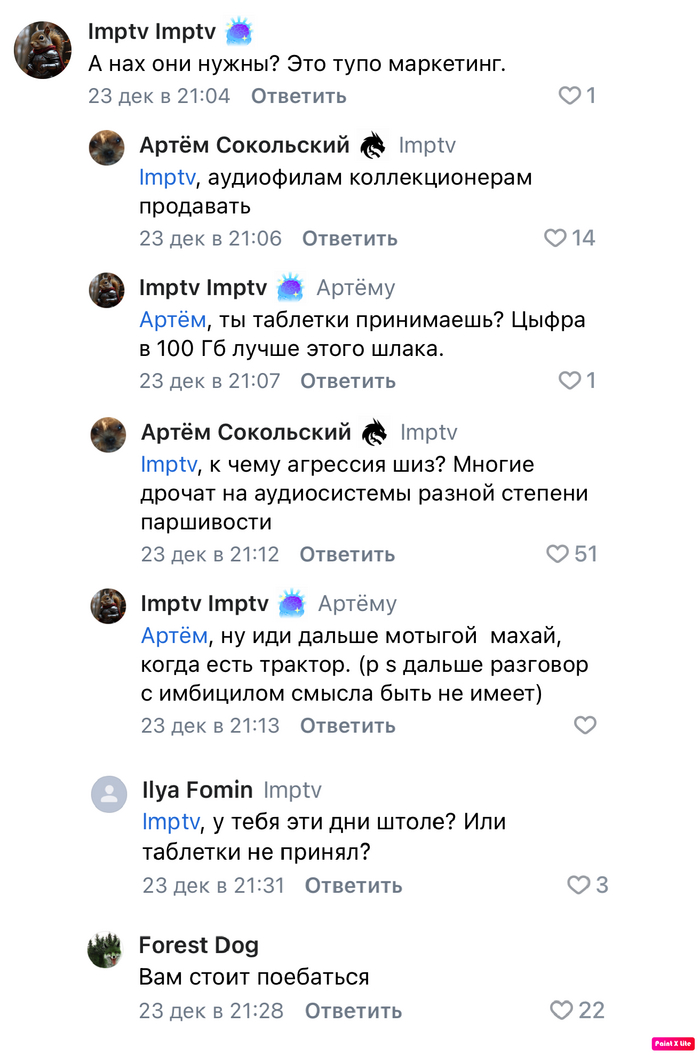Click the blue "Артём" mention in 21:07 comment
The height and width of the screenshot is (1055, 700).
(x=172, y=321)
